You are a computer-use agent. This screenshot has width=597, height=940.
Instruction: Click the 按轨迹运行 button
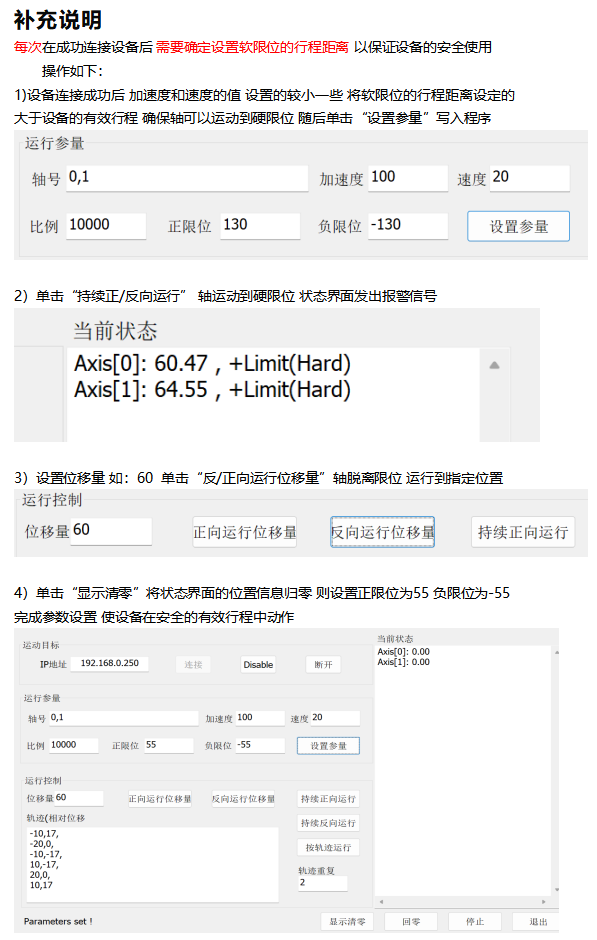(328, 848)
